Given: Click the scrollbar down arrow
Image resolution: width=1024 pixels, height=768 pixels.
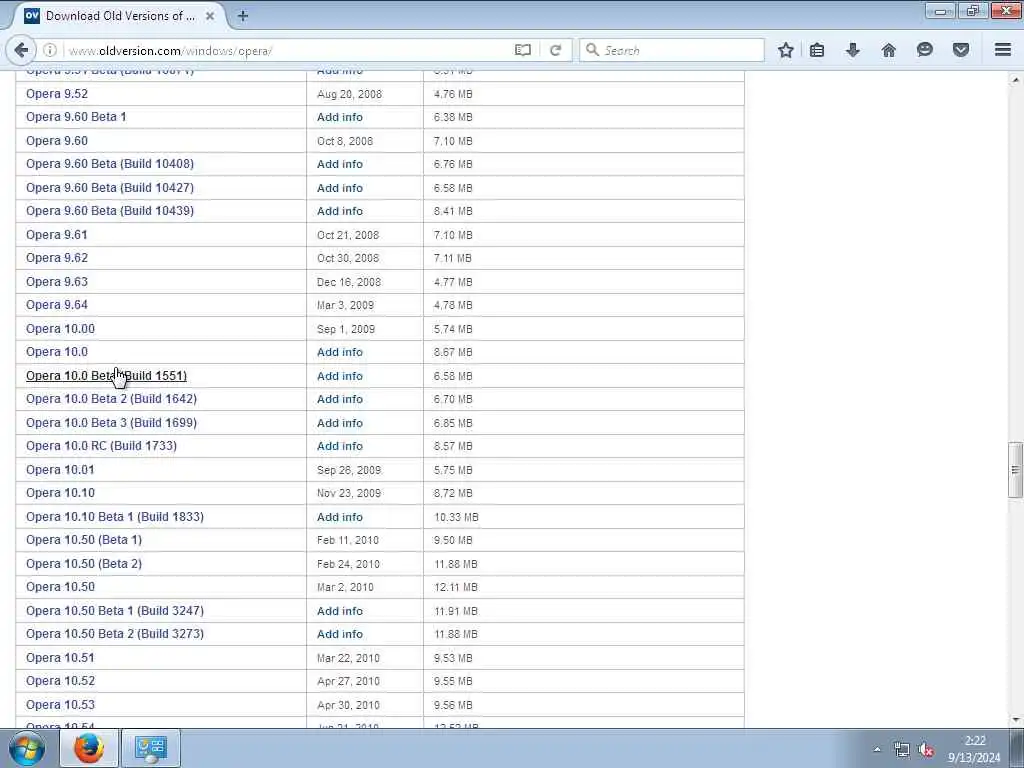Looking at the screenshot, I should click(x=1015, y=720).
